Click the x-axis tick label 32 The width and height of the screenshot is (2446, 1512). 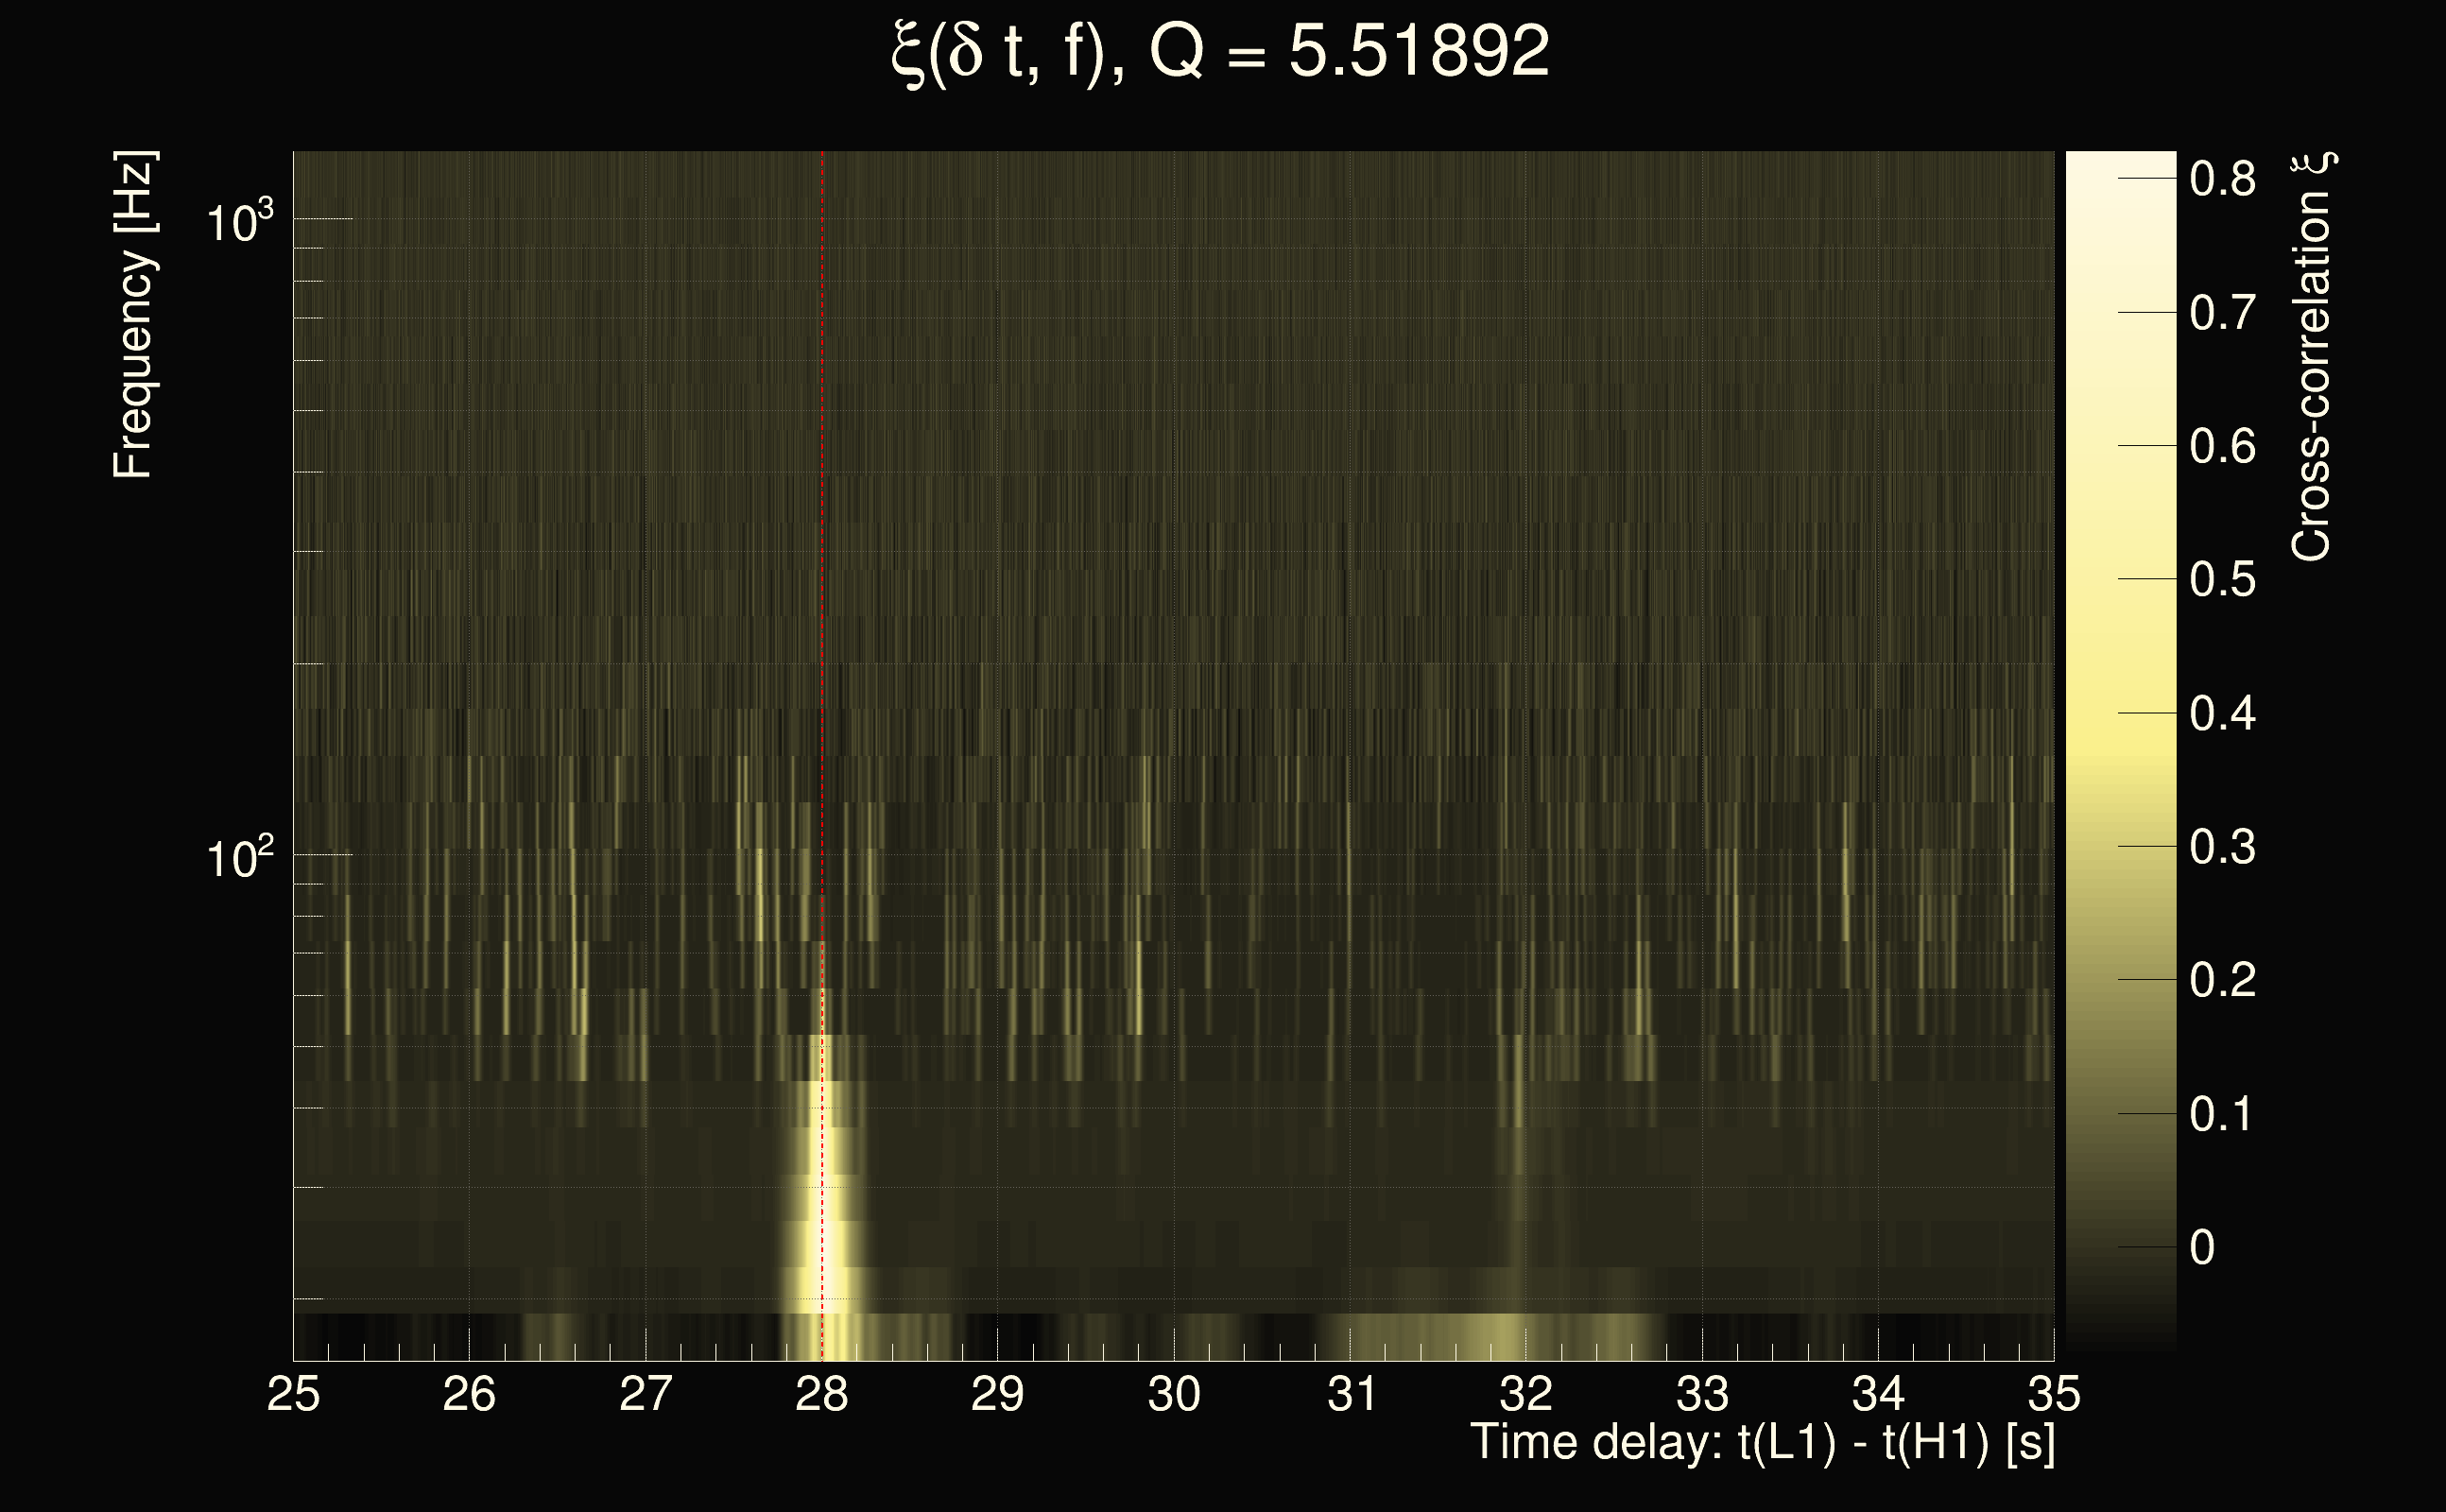[1526, 1394]
